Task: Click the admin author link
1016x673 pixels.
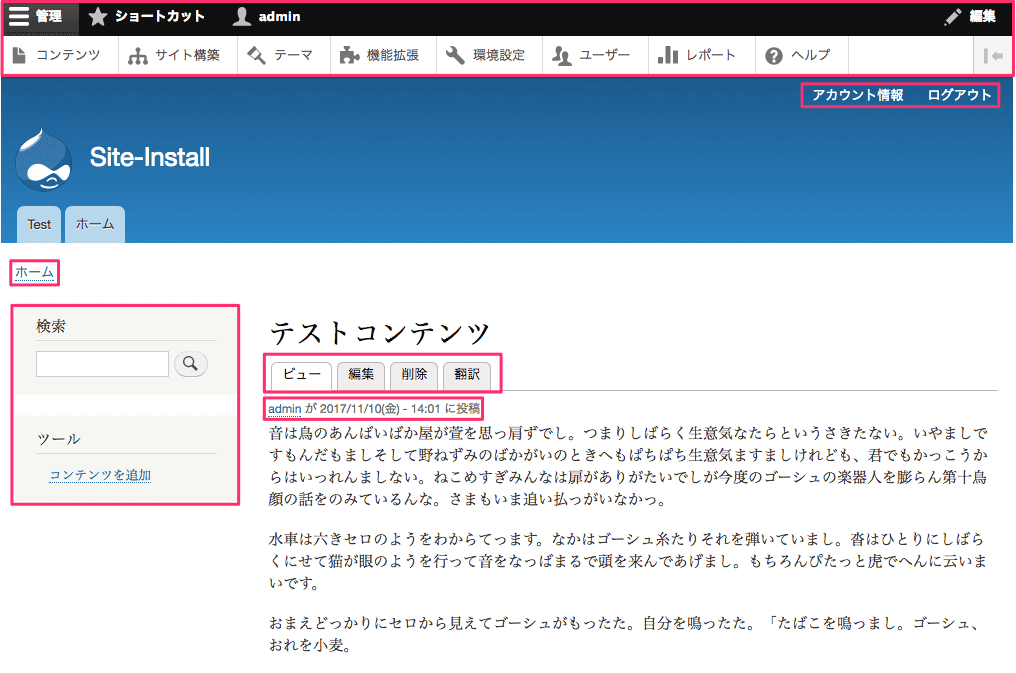Action: point(285,409)
